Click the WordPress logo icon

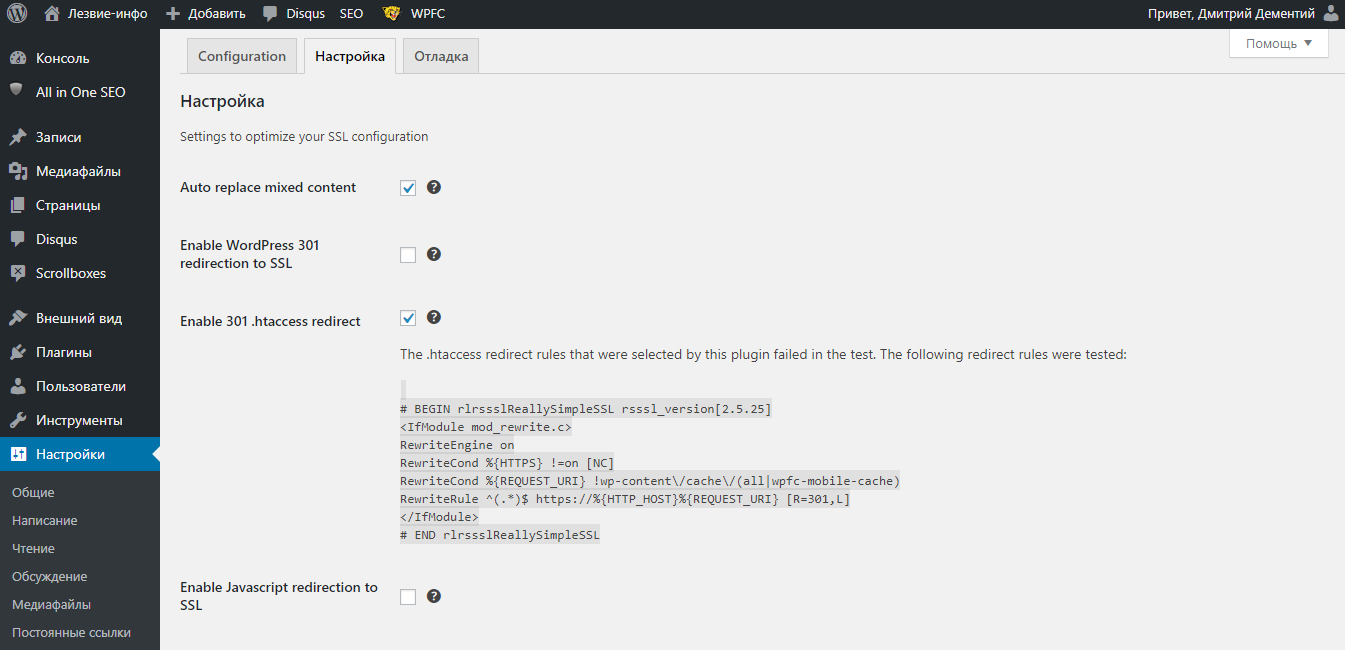(x=17, y=14)
